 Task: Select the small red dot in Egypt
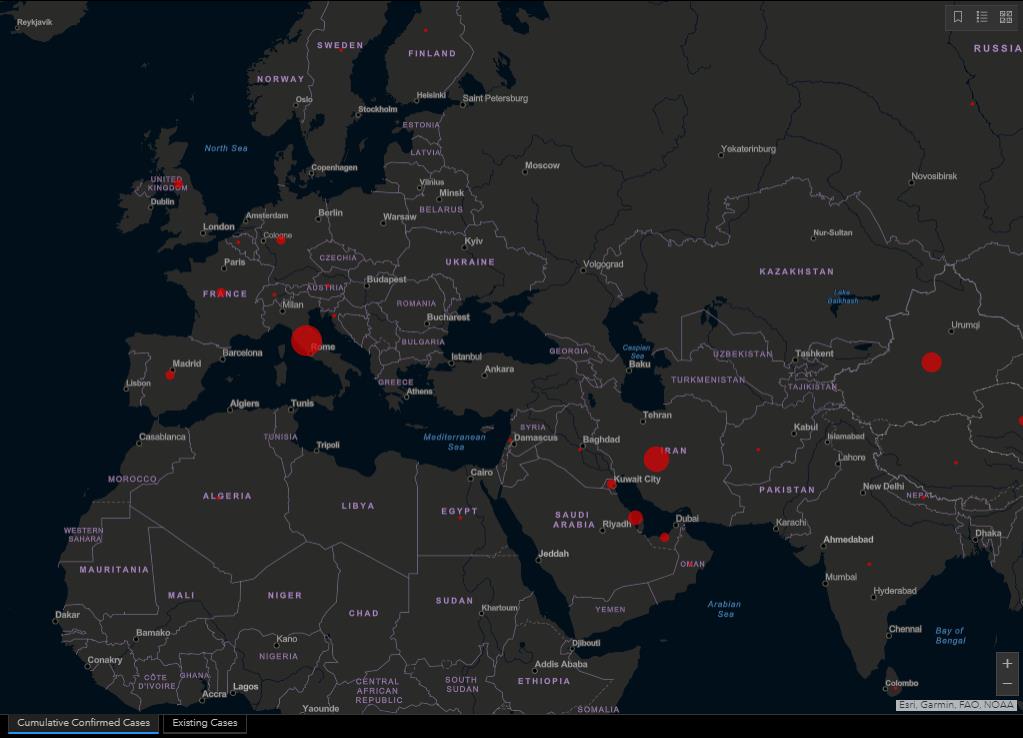460,517
